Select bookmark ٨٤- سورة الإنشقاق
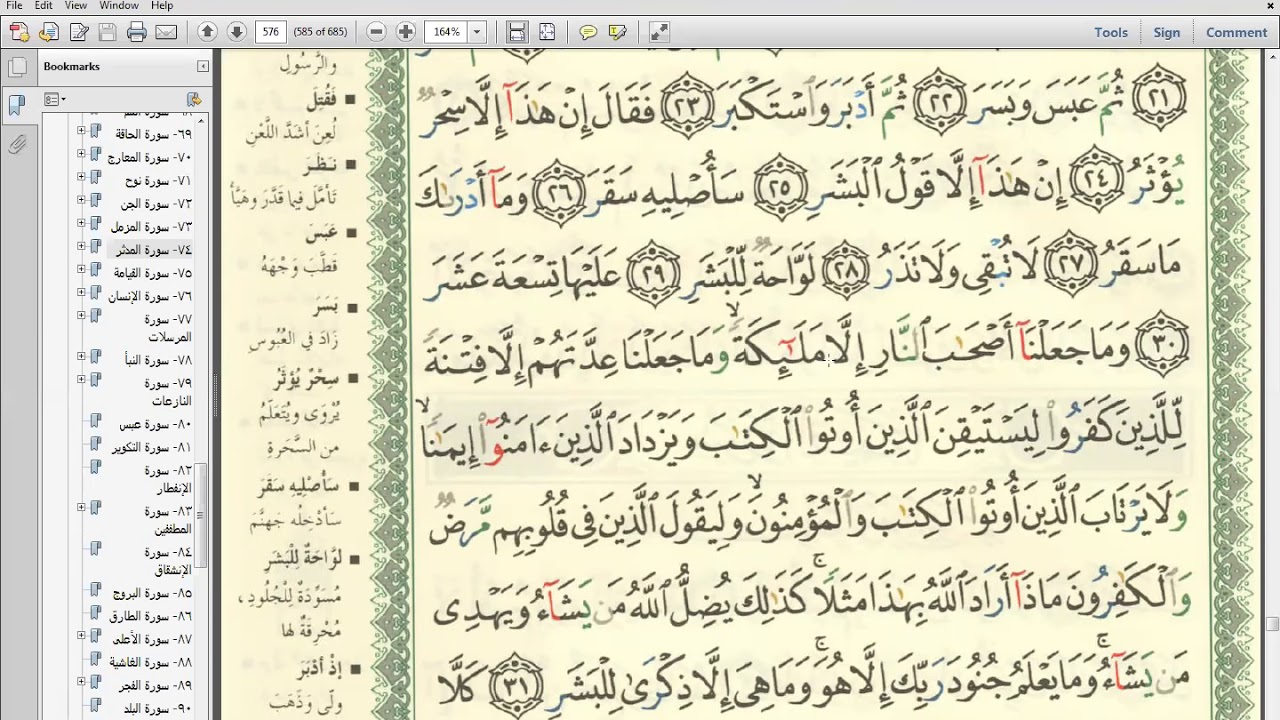This screenshot has width=1280, height=720. pyautogui.click(x=167, y=561)
